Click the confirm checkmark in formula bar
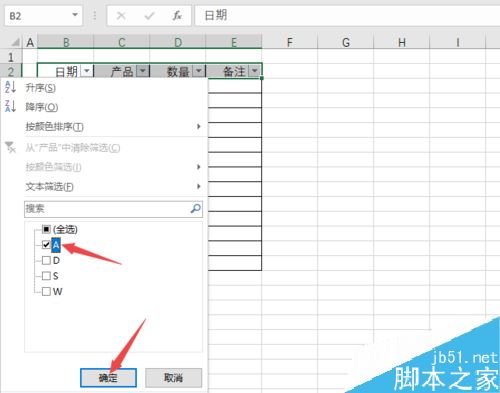Screen dimensions: 500x393 click(149, 15)
